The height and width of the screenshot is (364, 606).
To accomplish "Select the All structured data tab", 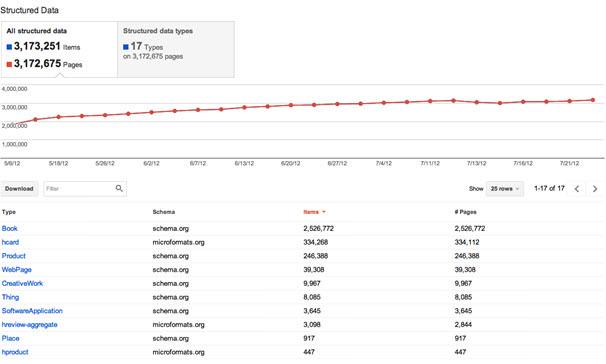I will click(x=59, y=49).
